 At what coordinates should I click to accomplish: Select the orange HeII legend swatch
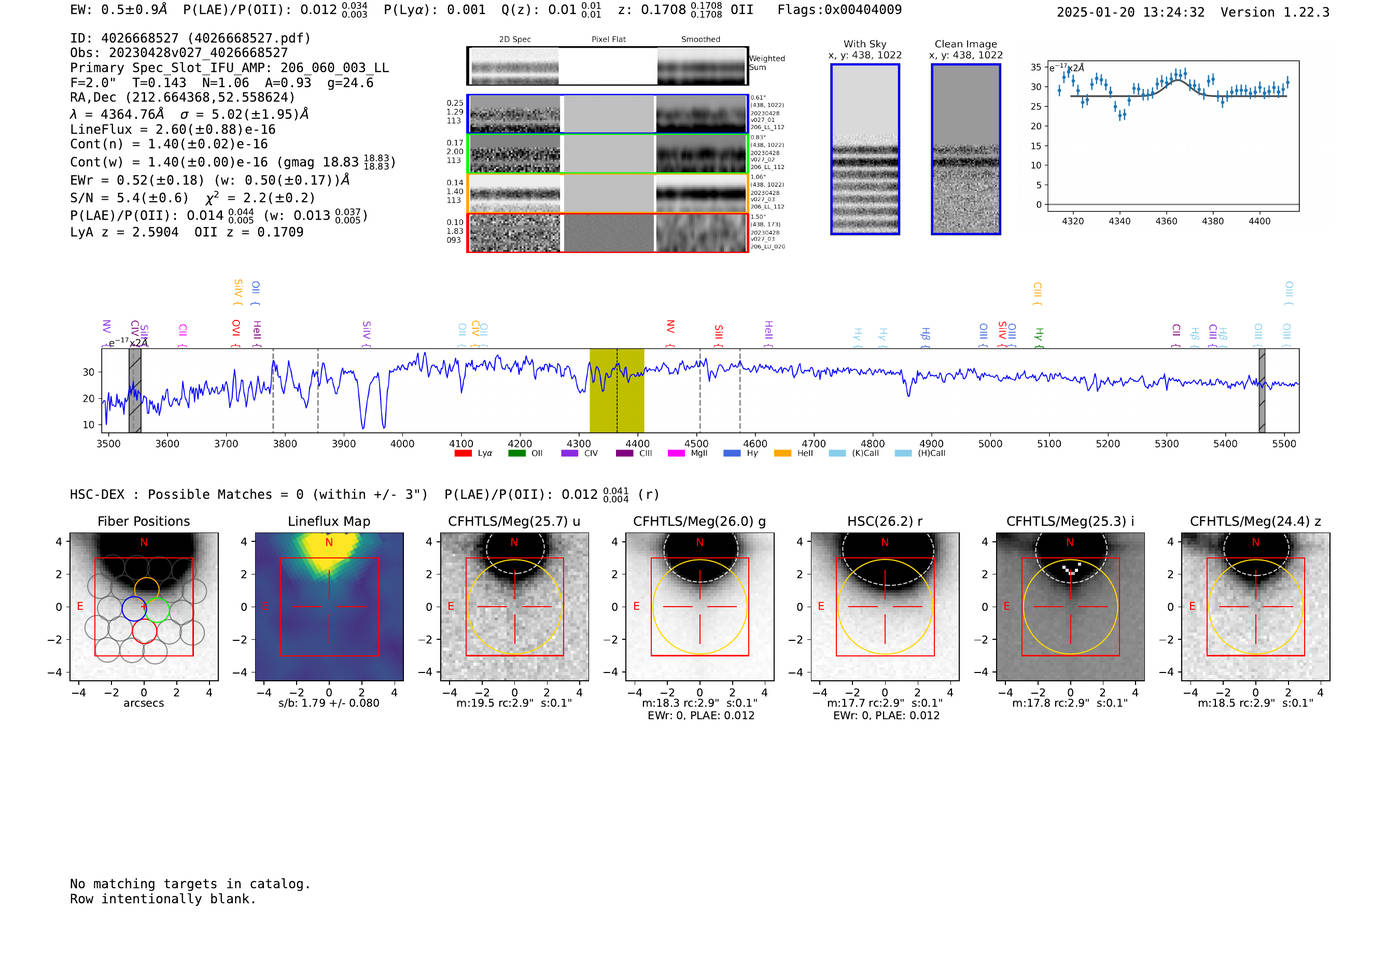click(x=783, y=453)
